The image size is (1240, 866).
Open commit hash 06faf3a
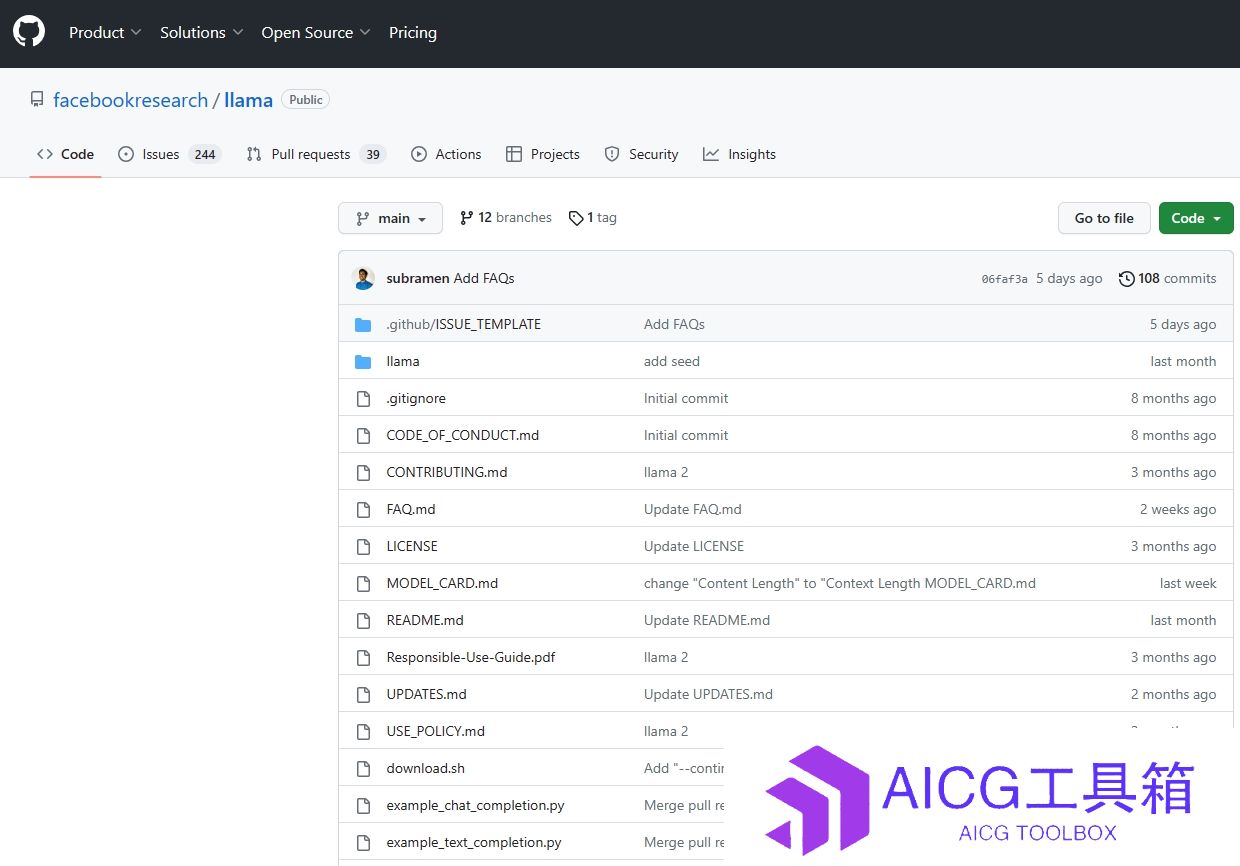1004,280
